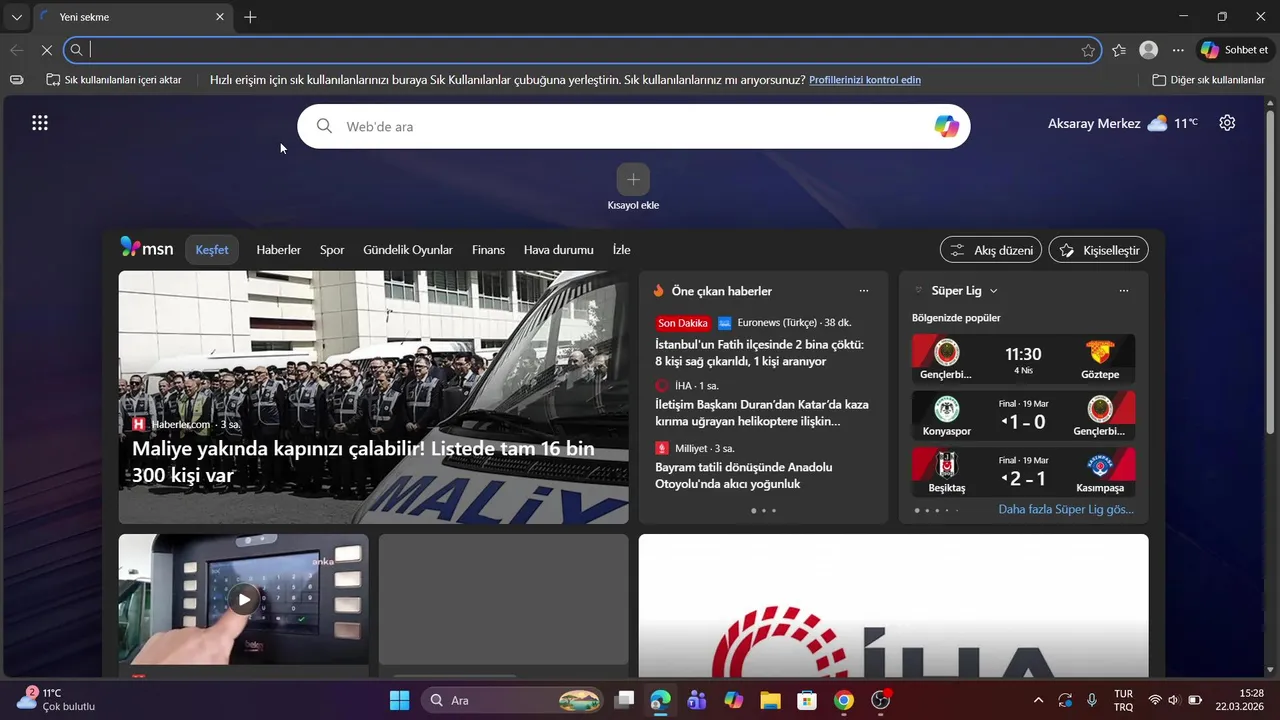
Task: Open the Hava durumu tab
Action: pyautogui.click(x=559, y=250)
